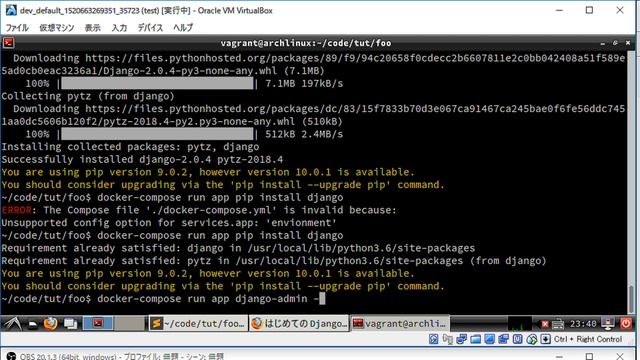Screen dimensions: 640x360
Task: Maximize the Oracle VM VirtualBox window
Action: point(589,10)
